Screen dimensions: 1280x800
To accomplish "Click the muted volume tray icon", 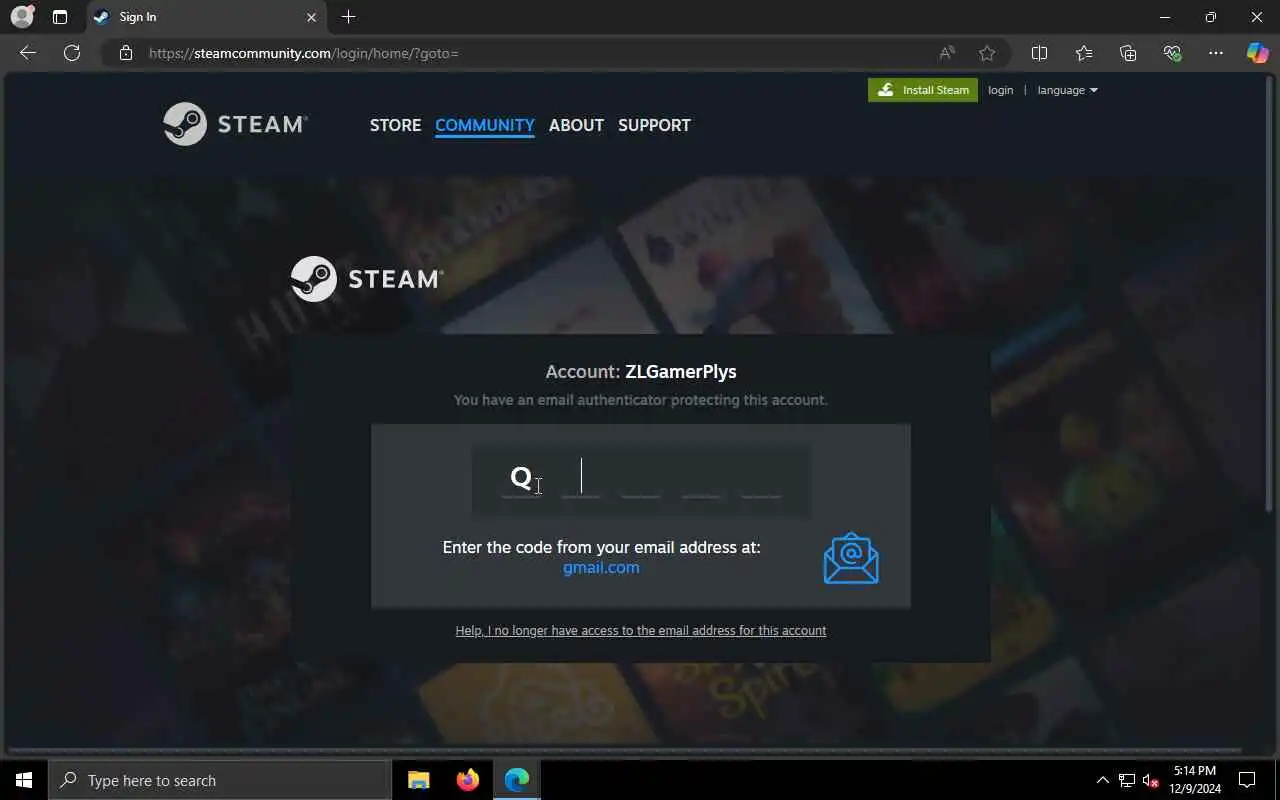I will pos(1151,780).
